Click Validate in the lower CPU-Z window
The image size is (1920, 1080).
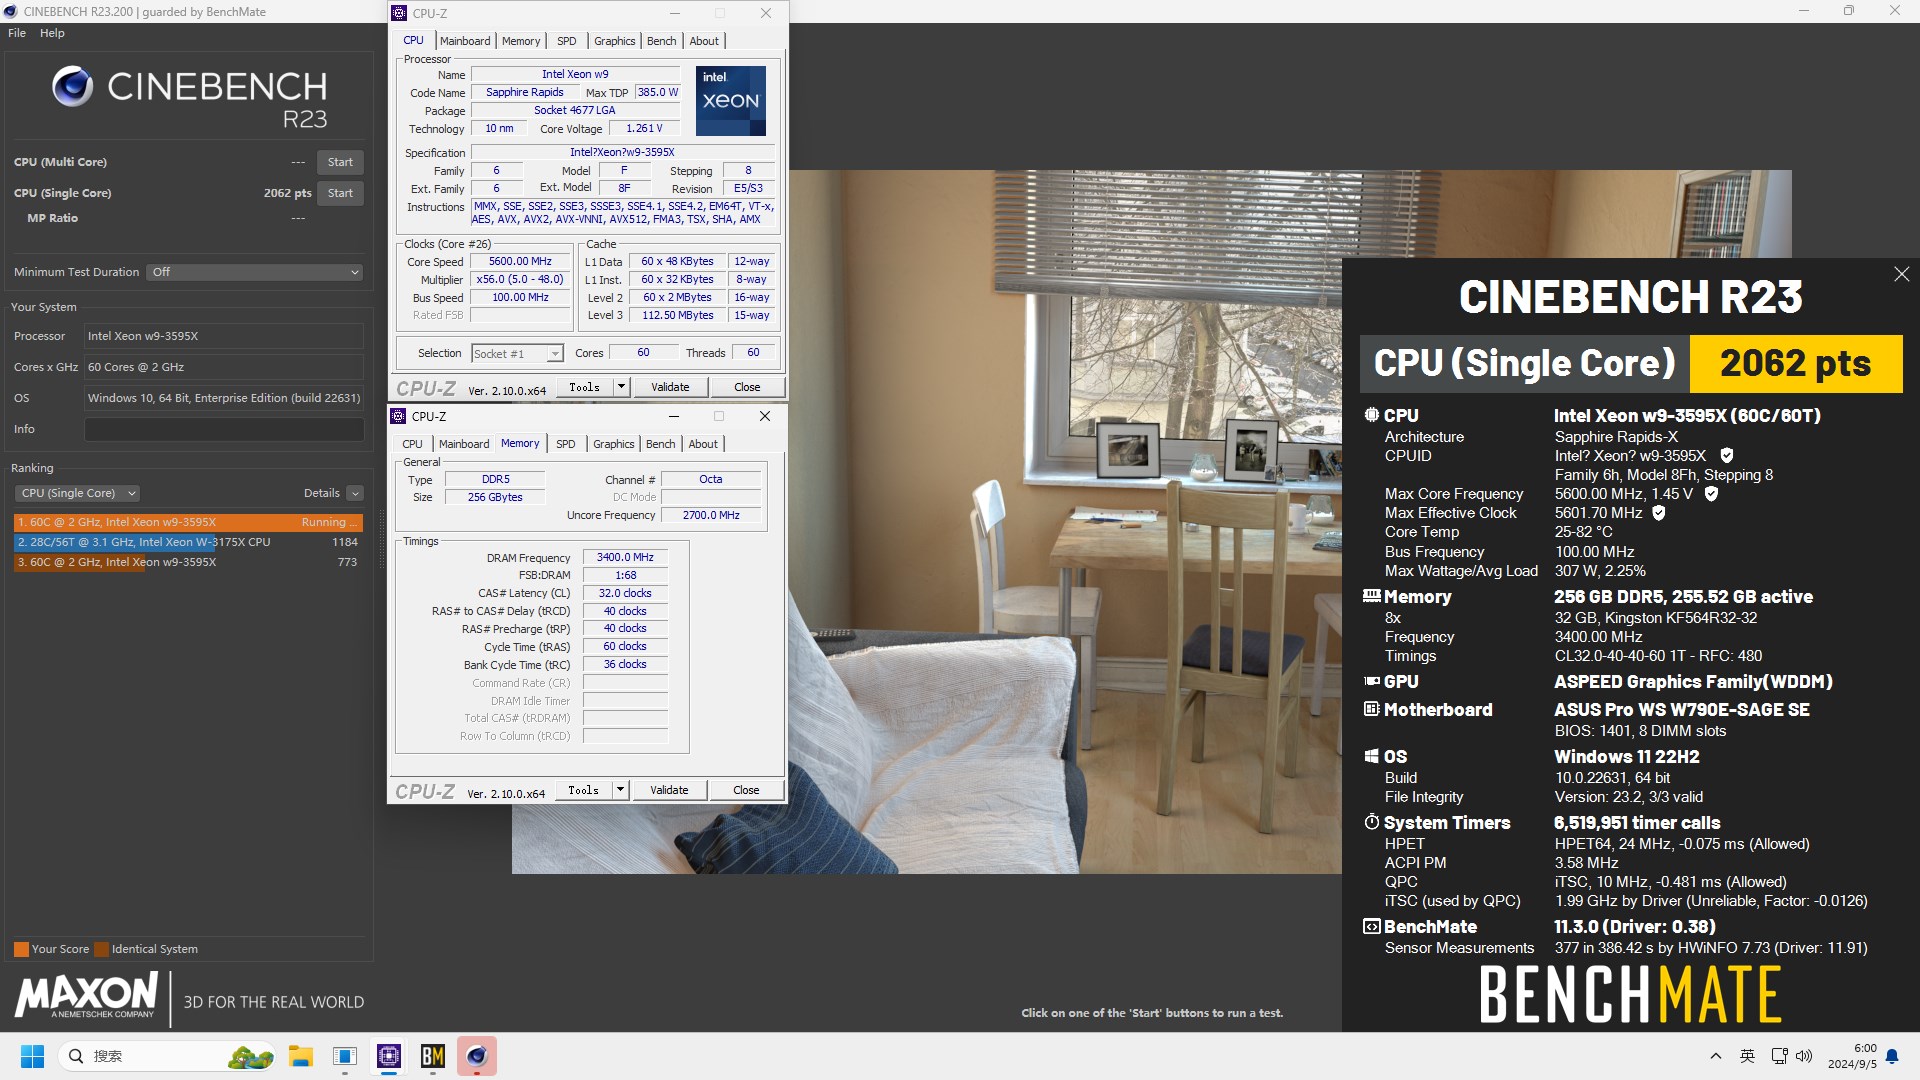[669, 790]
